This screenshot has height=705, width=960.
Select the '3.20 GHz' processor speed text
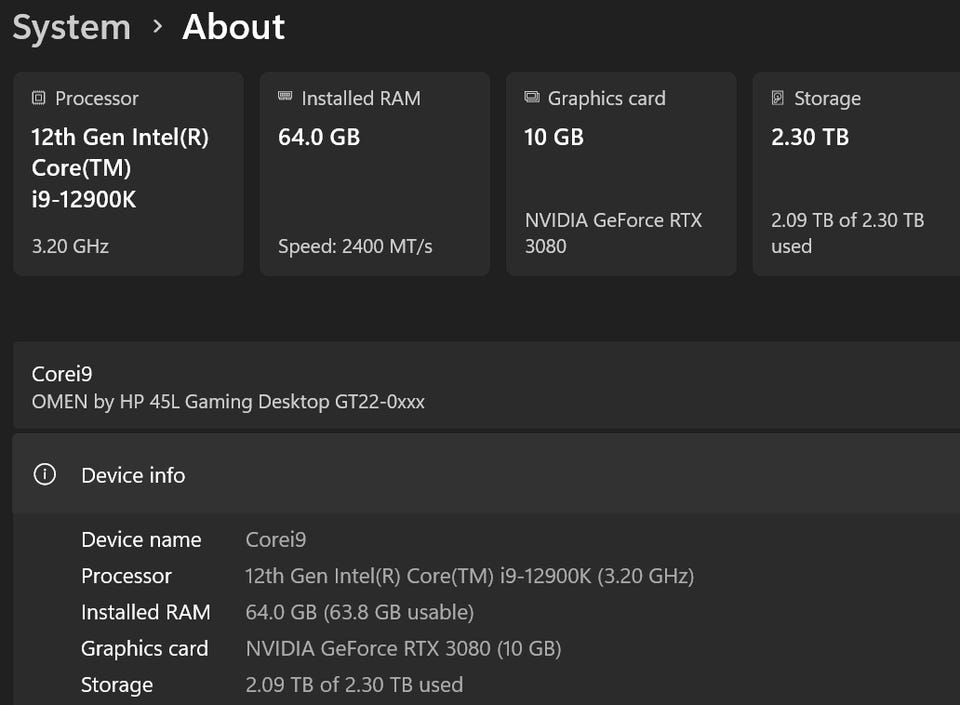(x=70, y=246)
